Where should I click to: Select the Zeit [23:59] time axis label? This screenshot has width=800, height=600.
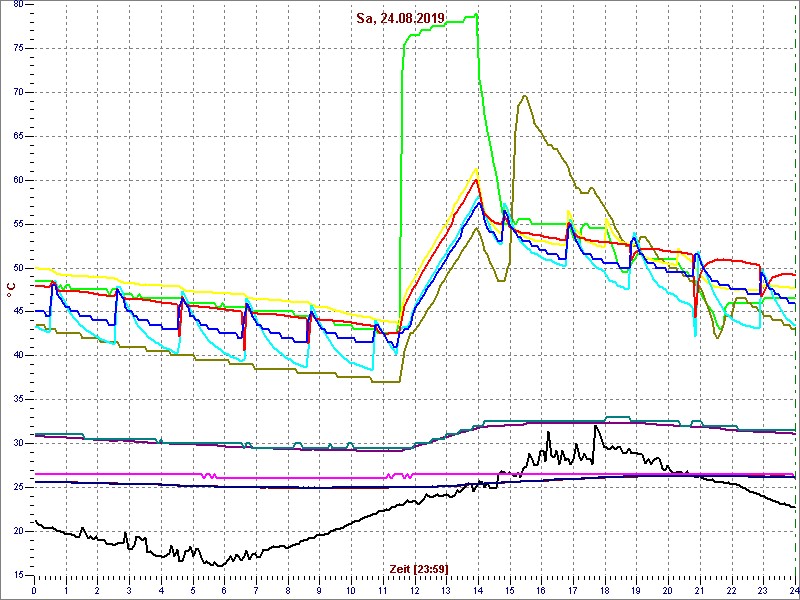[x=419, y=568]
